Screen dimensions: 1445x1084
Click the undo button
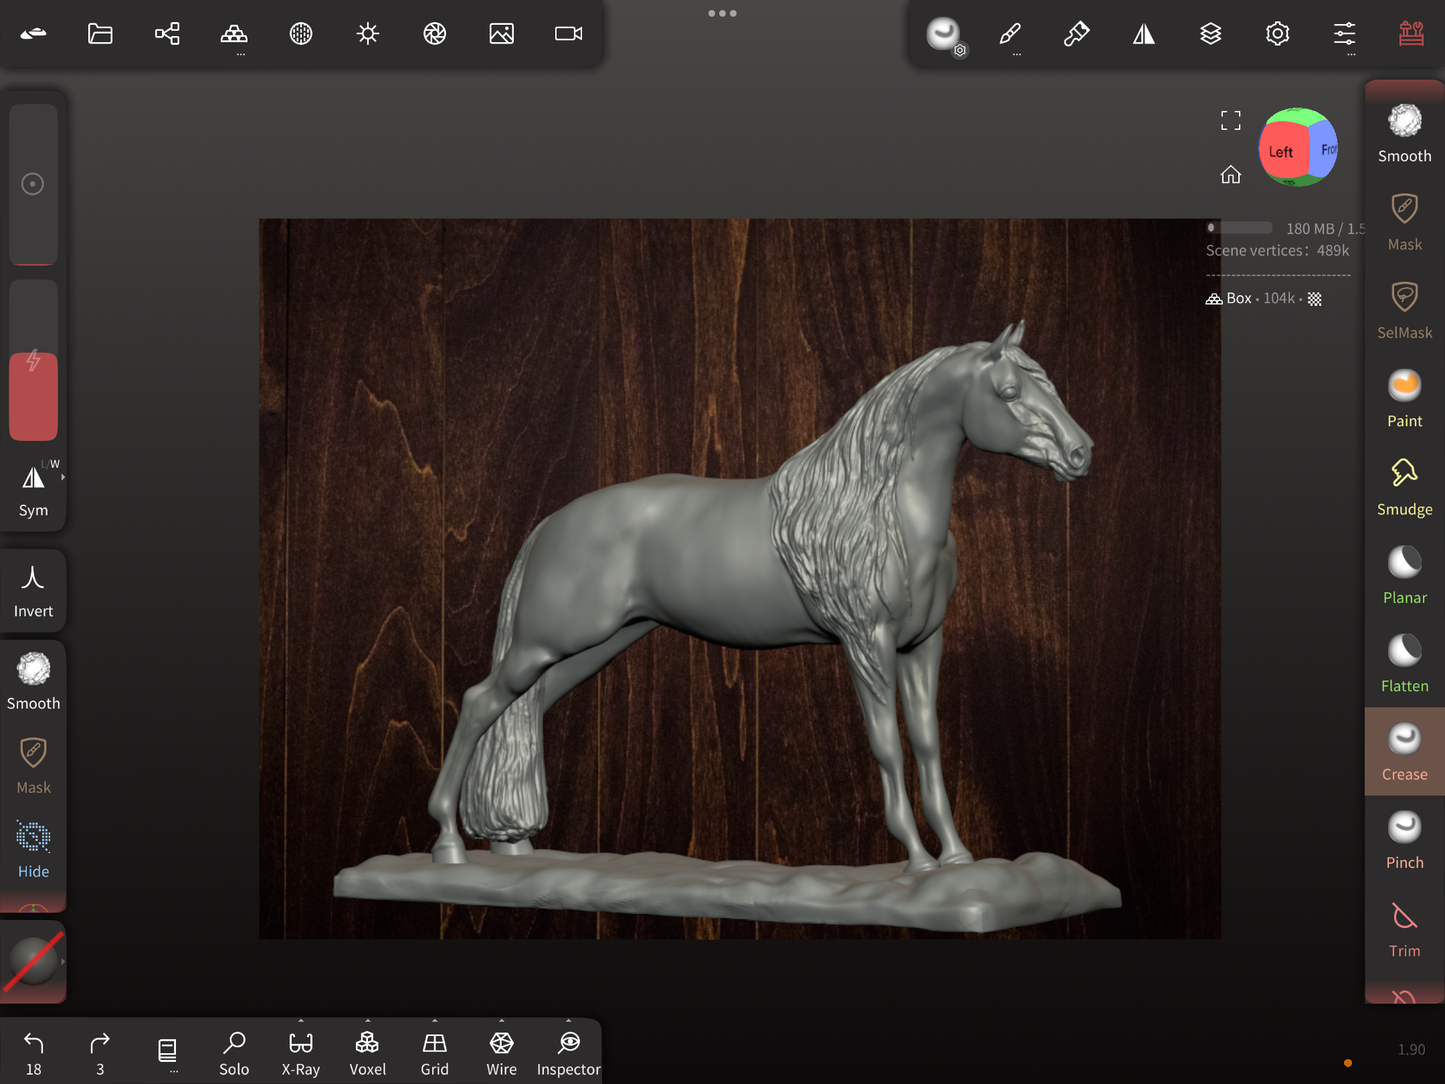pos(33,1052)
